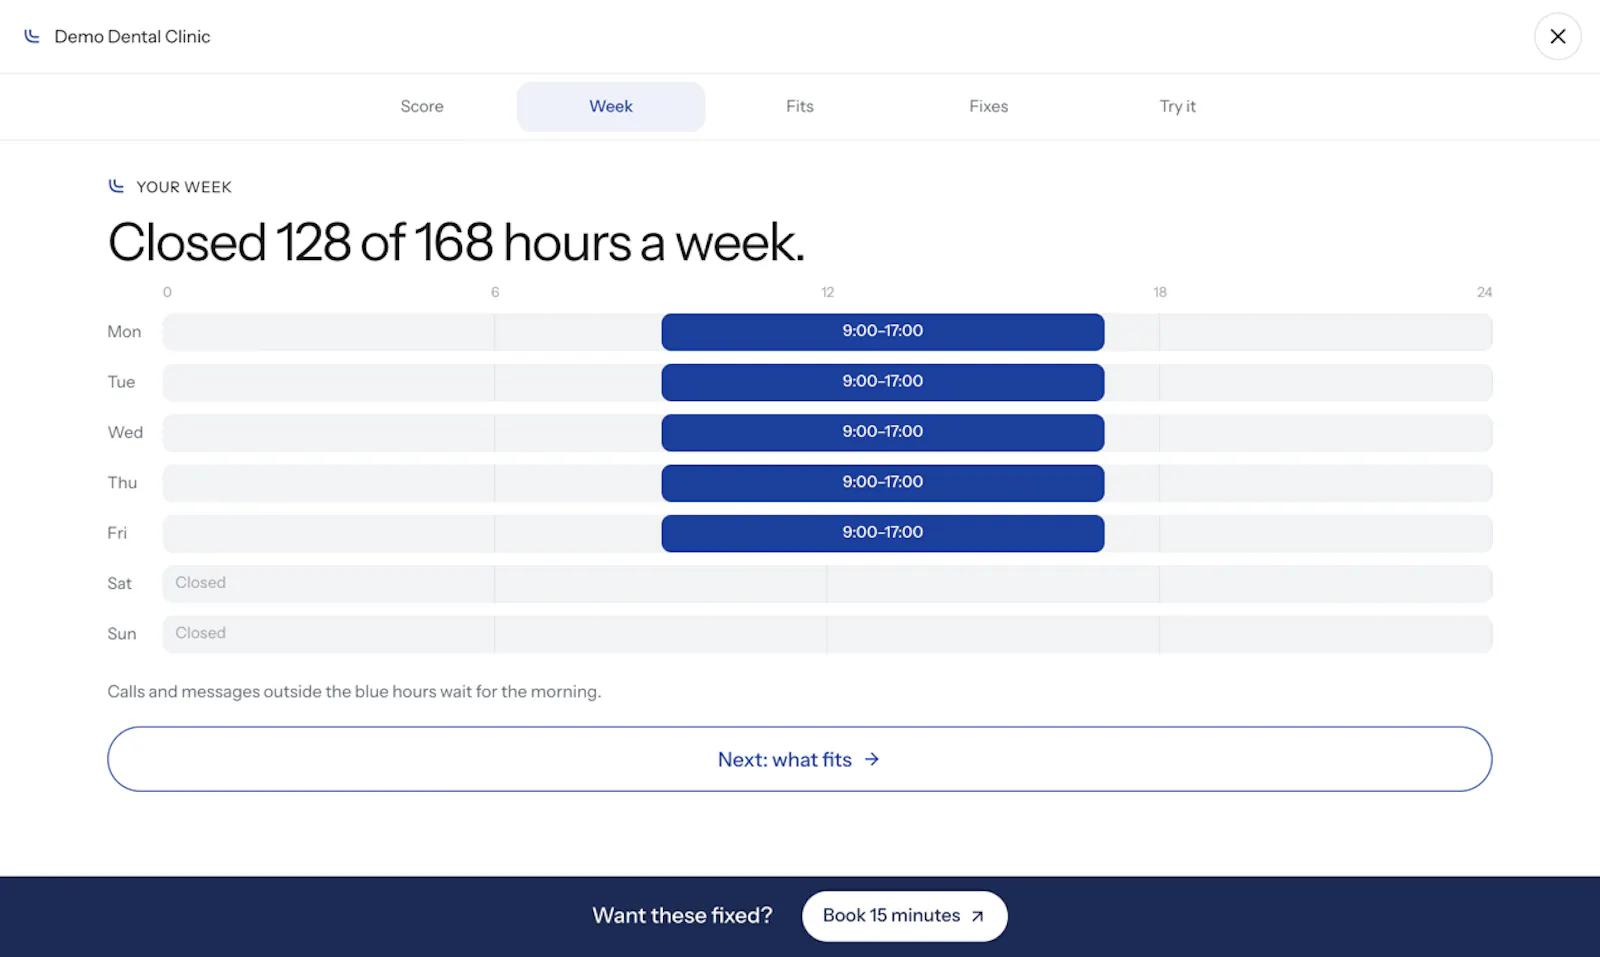Click the 'Calls and messages outside' note

pos(354,691)
